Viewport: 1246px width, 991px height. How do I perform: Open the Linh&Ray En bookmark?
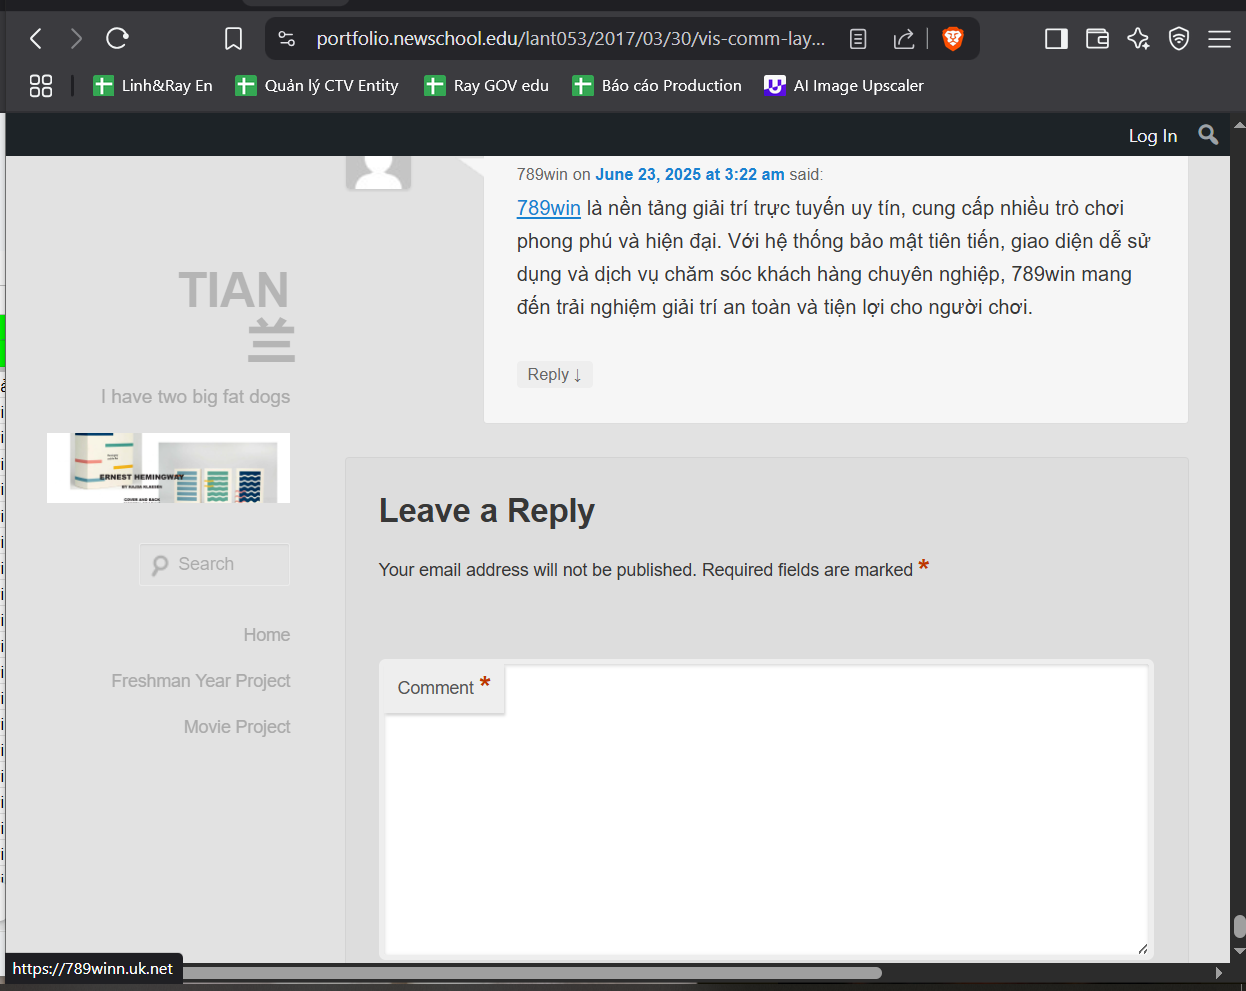click(x=153, y=86)
